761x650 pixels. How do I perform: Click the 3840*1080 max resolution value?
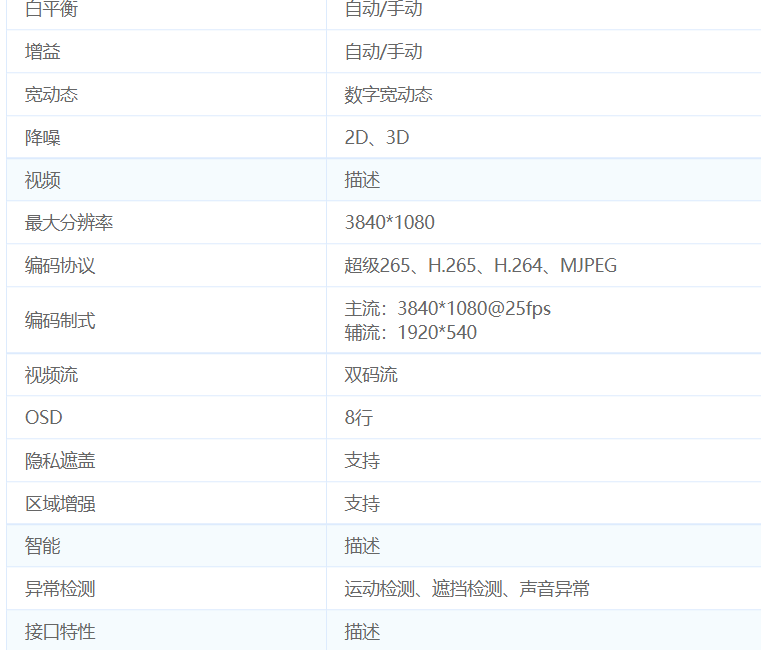(x=389, y=223)
